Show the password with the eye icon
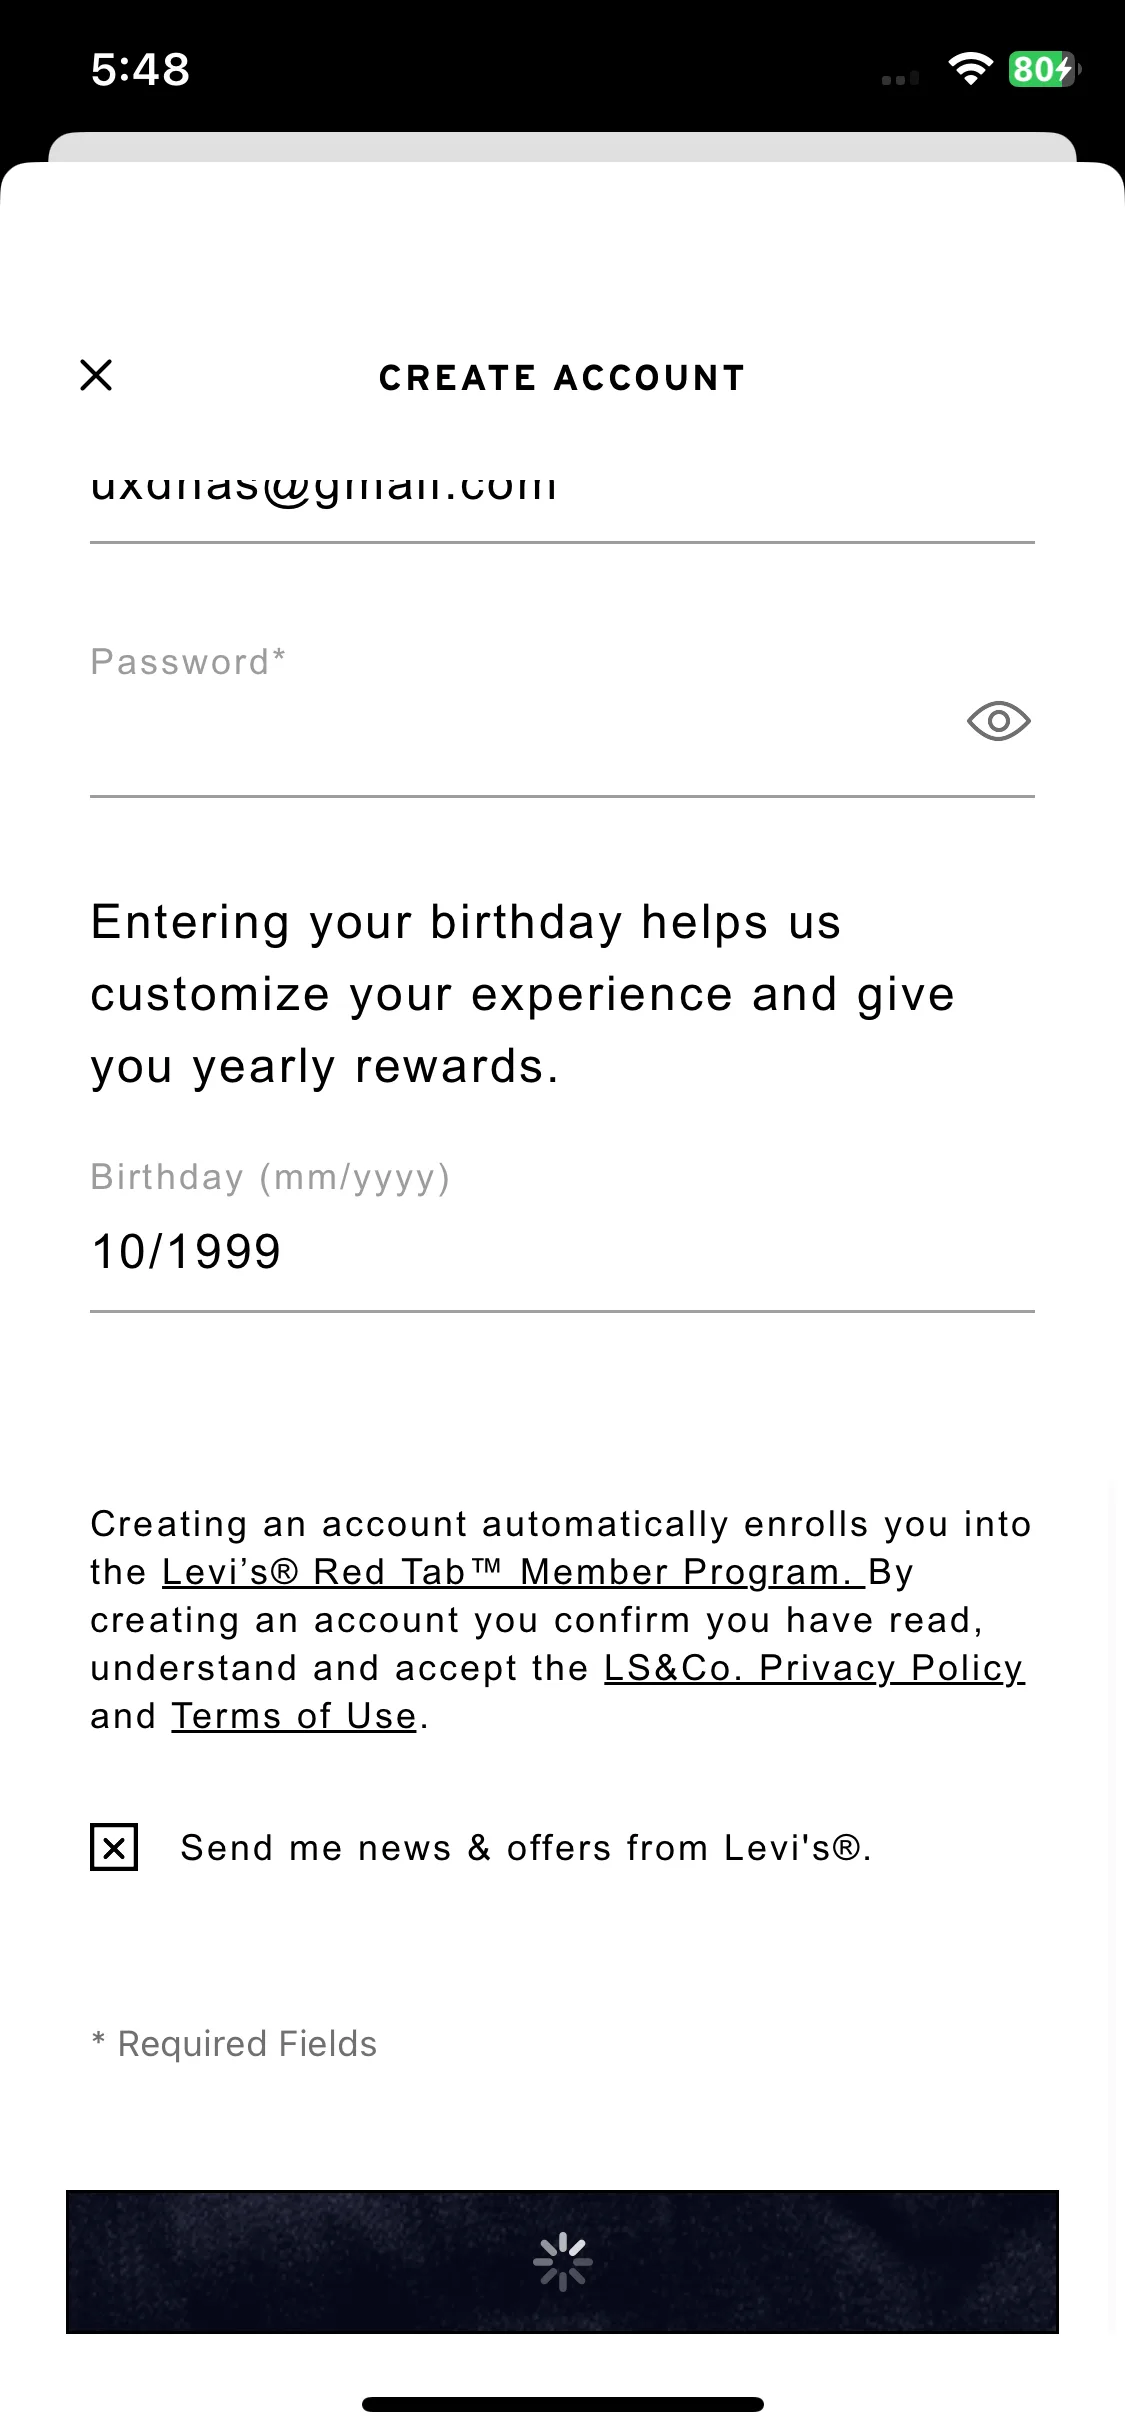This screenshot has height=2436, width=1125. (x=998, y=721)
